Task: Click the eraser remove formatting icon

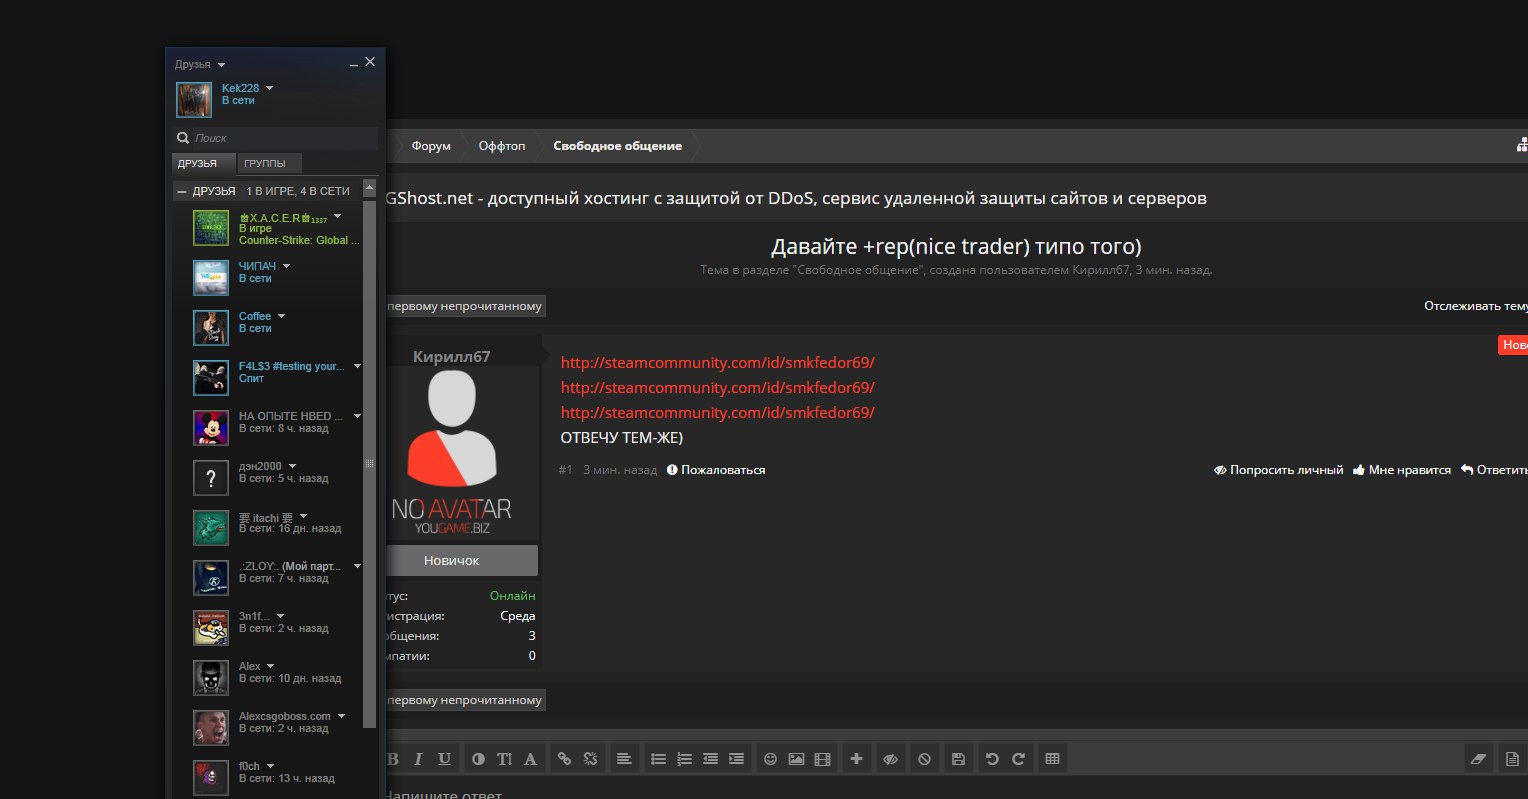Action: coord(1480,759)
